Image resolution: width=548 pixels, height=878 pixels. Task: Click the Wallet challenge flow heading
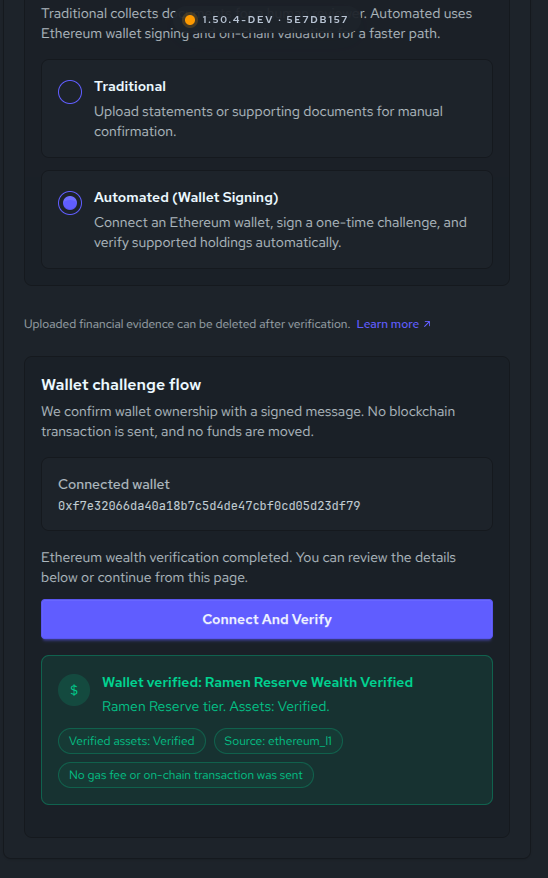(121, 385)
